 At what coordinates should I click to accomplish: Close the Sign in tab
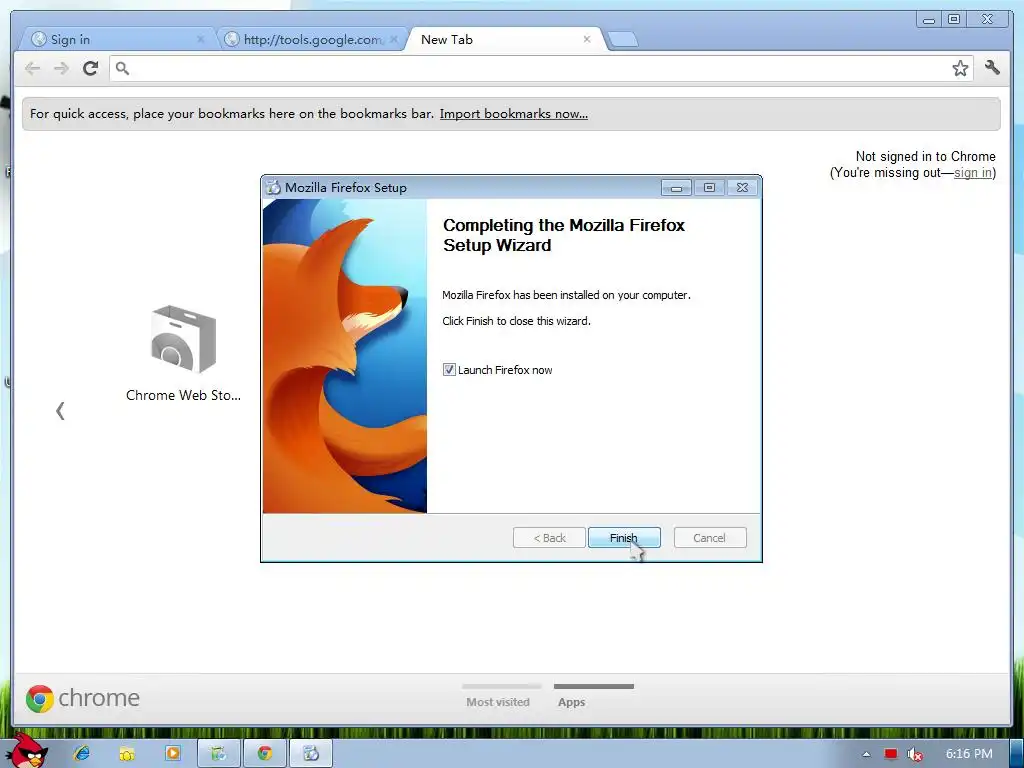[x=200, y=40]
